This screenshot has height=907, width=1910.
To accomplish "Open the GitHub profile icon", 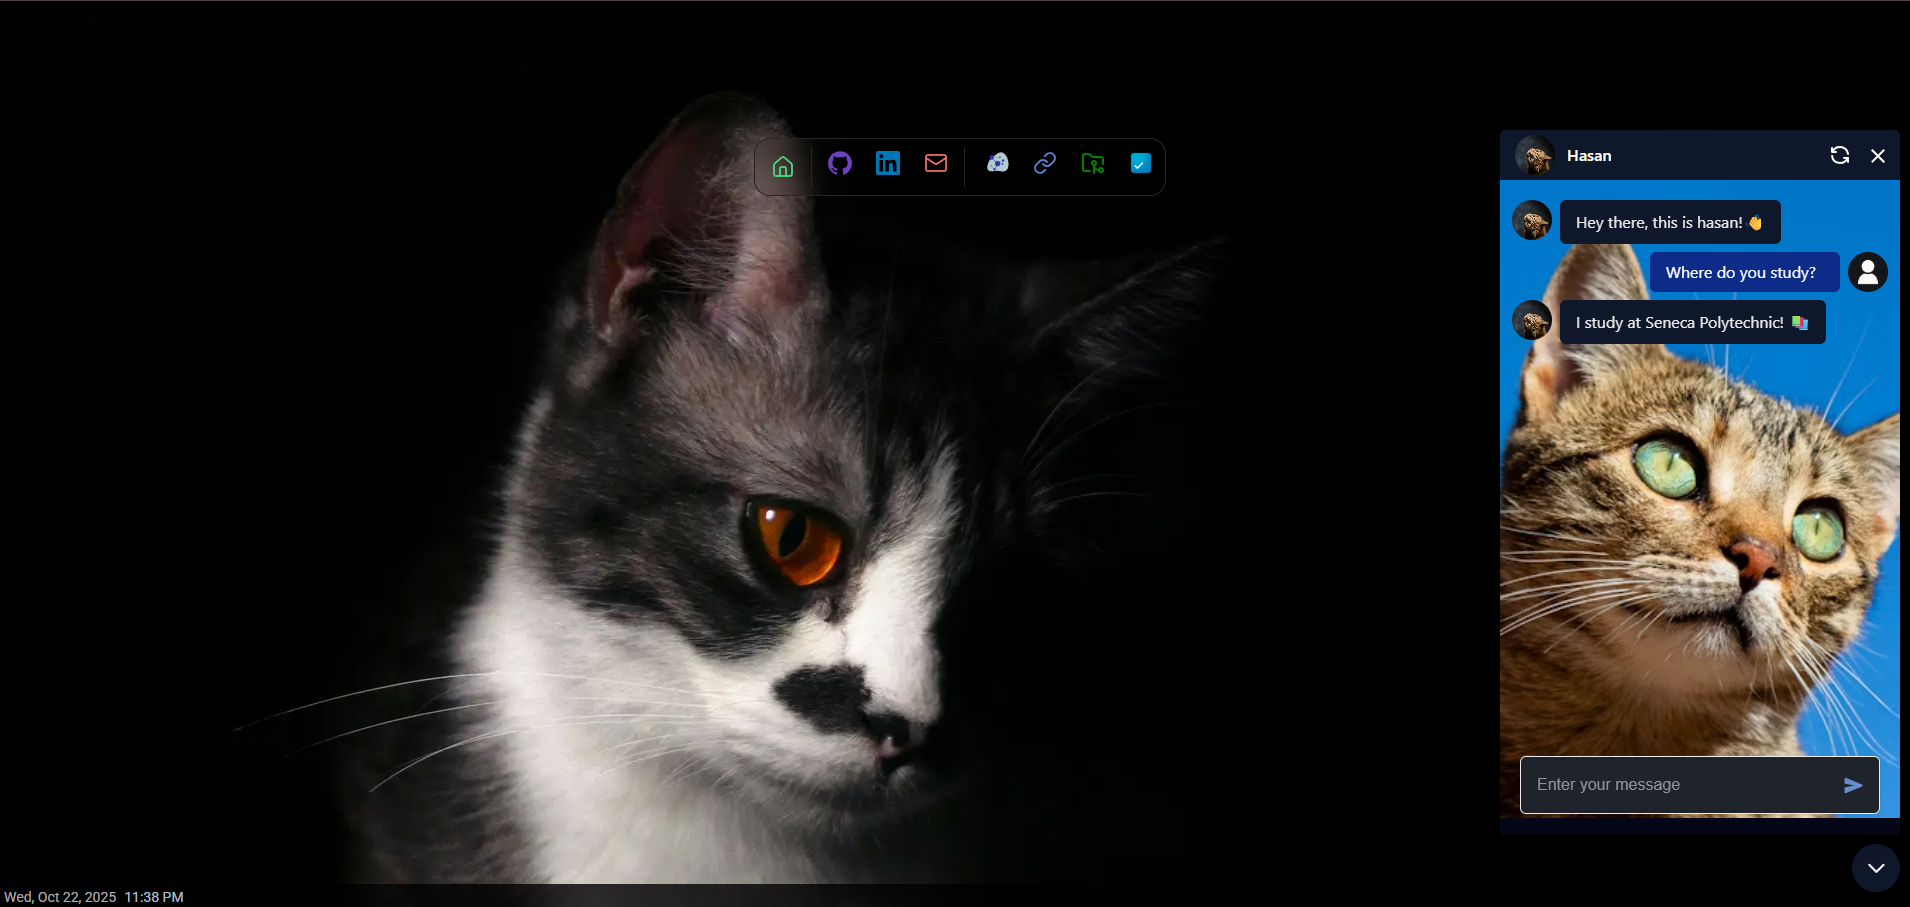I will (840, 164).
